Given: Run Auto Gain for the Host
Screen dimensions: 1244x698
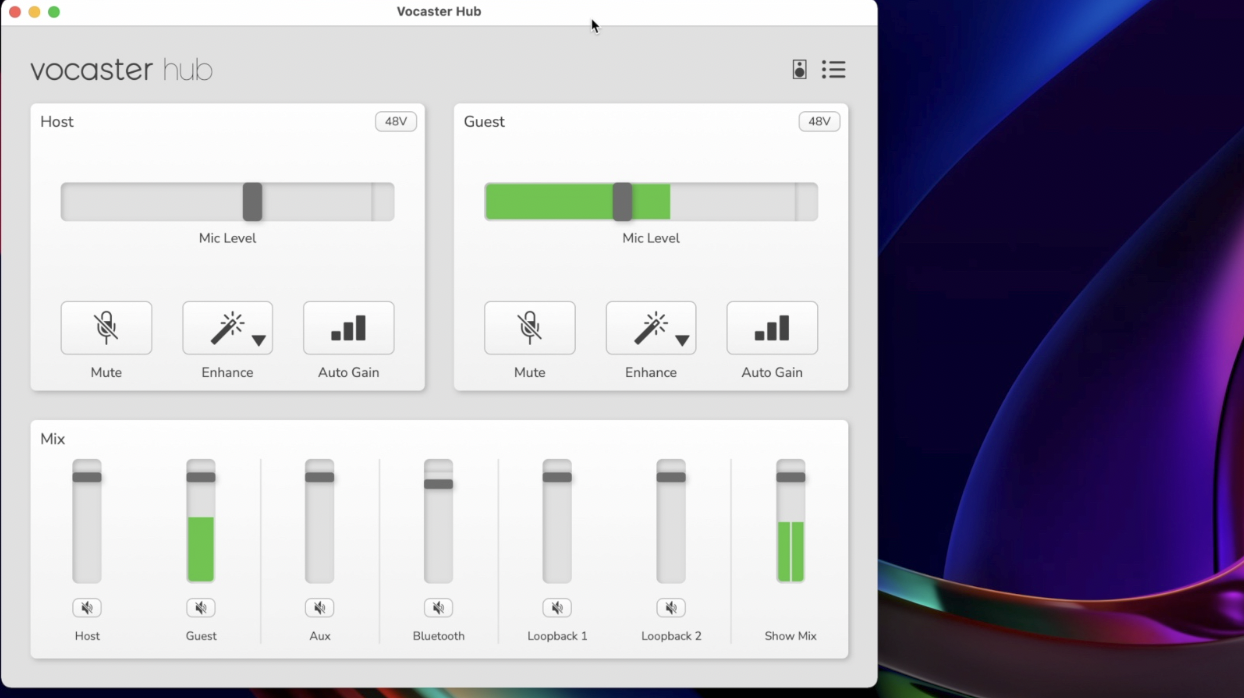Looking at the screenshot, I should click(348, 328).
